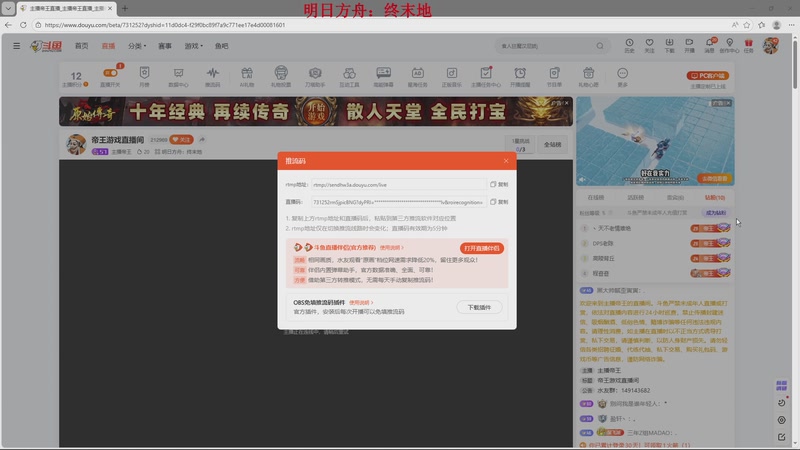This screenshot has width=800, height=450.
Task: Switch to the 钻粉(10) tab
Action: pos(715,197)
